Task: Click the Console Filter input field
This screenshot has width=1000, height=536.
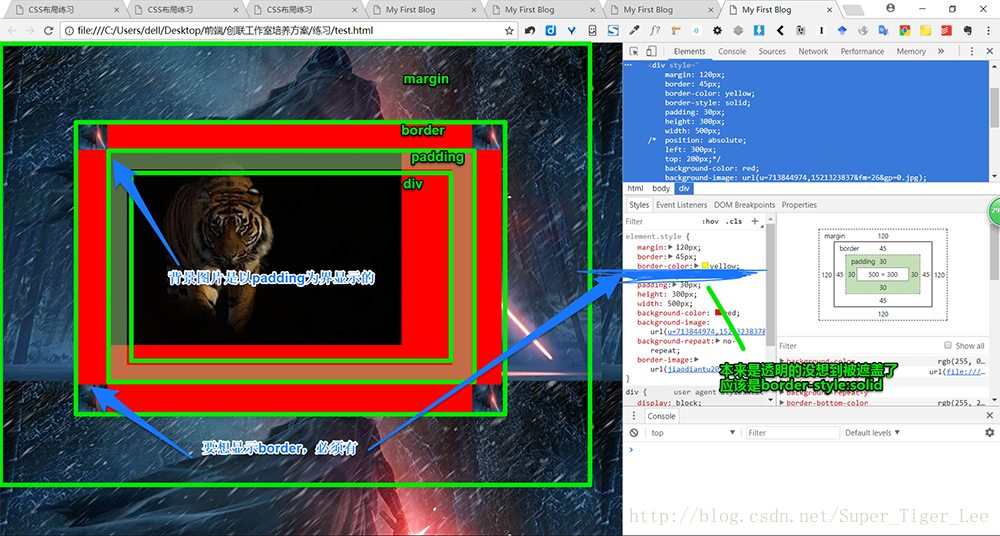Action: [x=793, y=433]
